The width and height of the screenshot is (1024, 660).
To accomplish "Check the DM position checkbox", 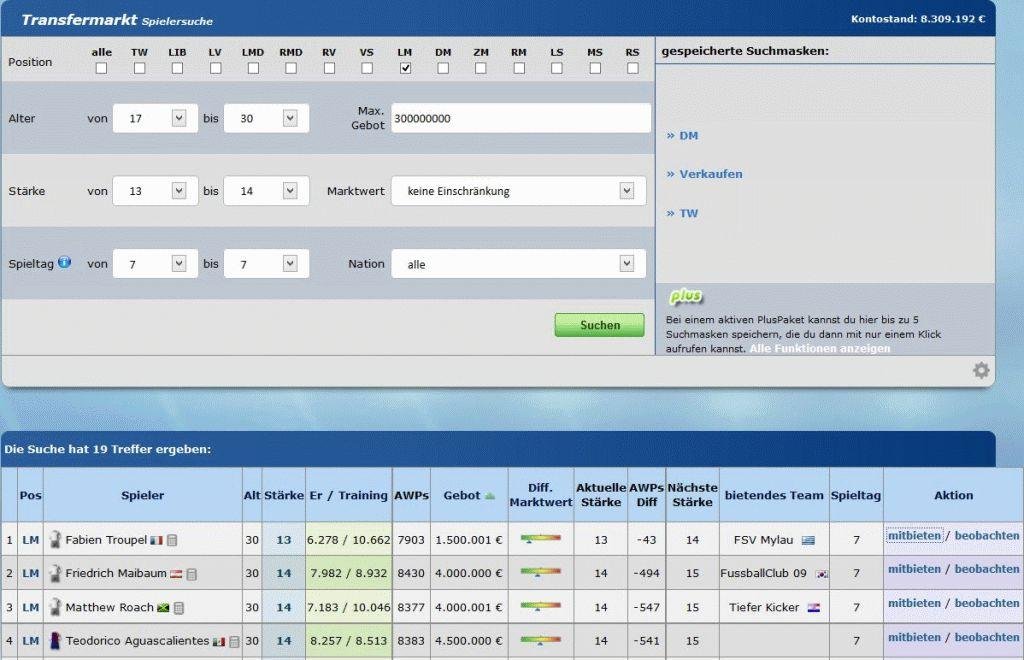I will point(442,68).
